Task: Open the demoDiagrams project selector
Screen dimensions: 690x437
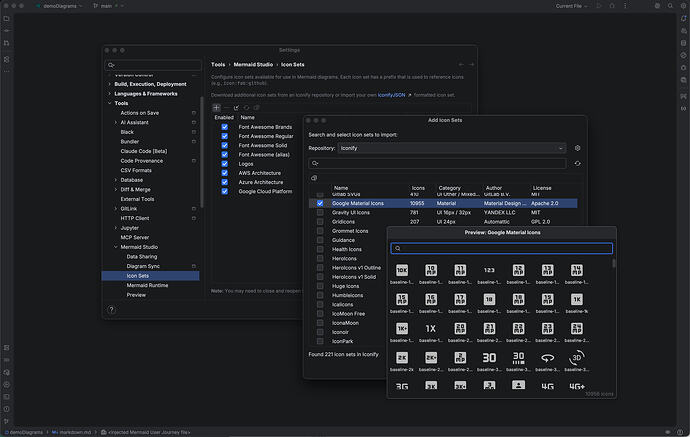Action: 59,6
